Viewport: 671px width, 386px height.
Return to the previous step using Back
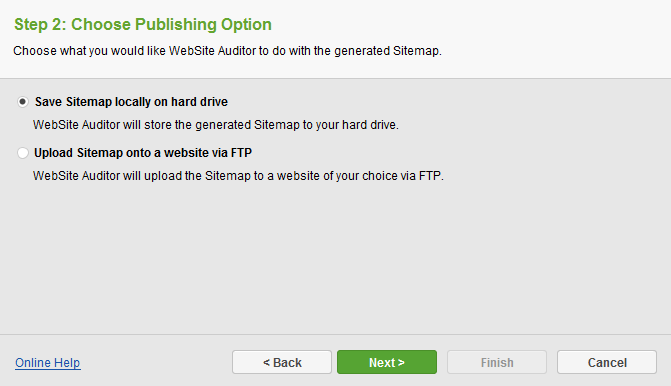click(282, 362)
